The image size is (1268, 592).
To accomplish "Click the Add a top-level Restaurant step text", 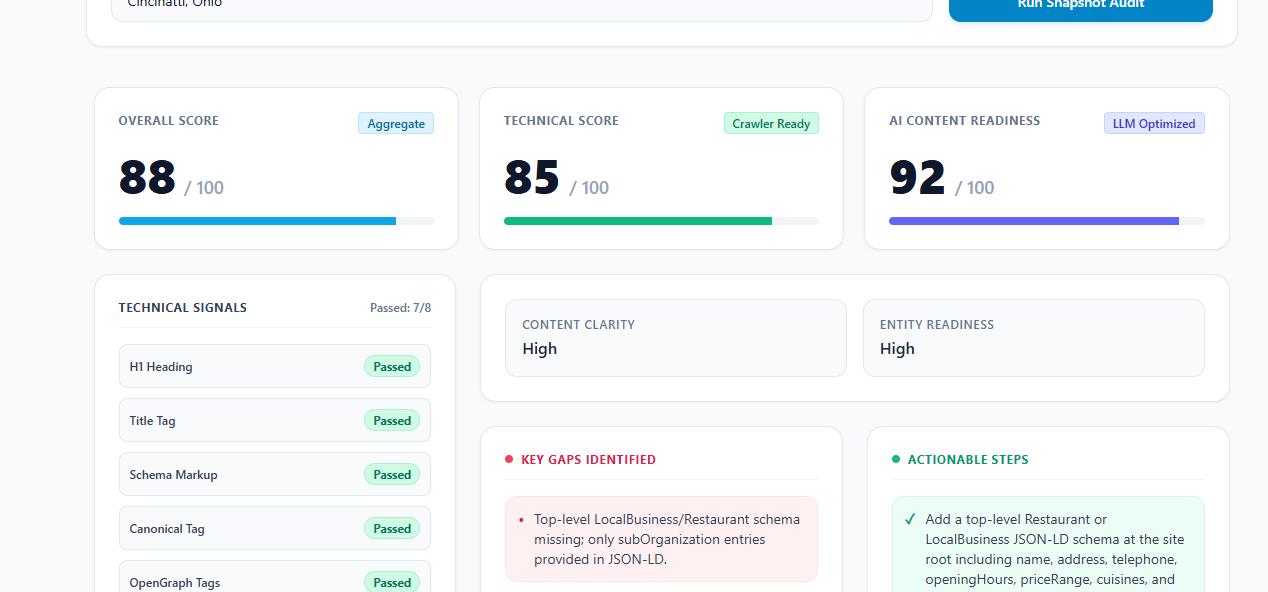I will 1055,549.
